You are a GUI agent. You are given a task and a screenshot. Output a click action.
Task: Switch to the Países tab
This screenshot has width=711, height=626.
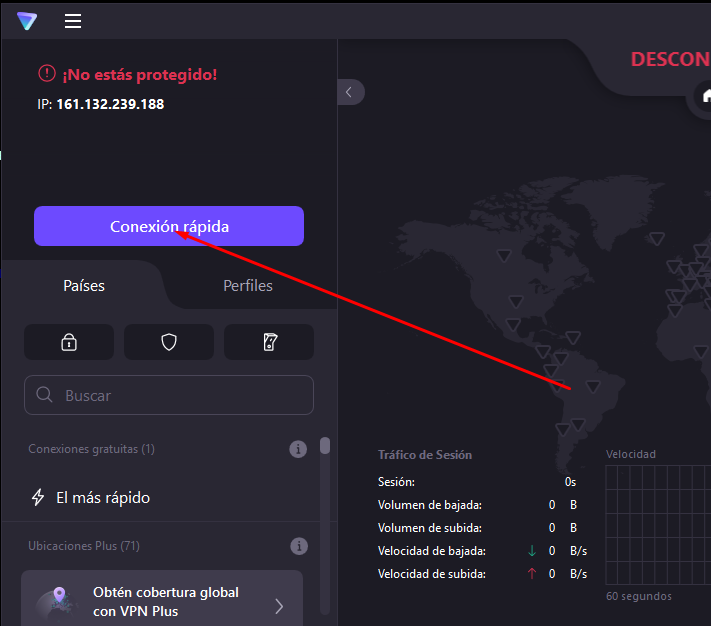[84, 286]
